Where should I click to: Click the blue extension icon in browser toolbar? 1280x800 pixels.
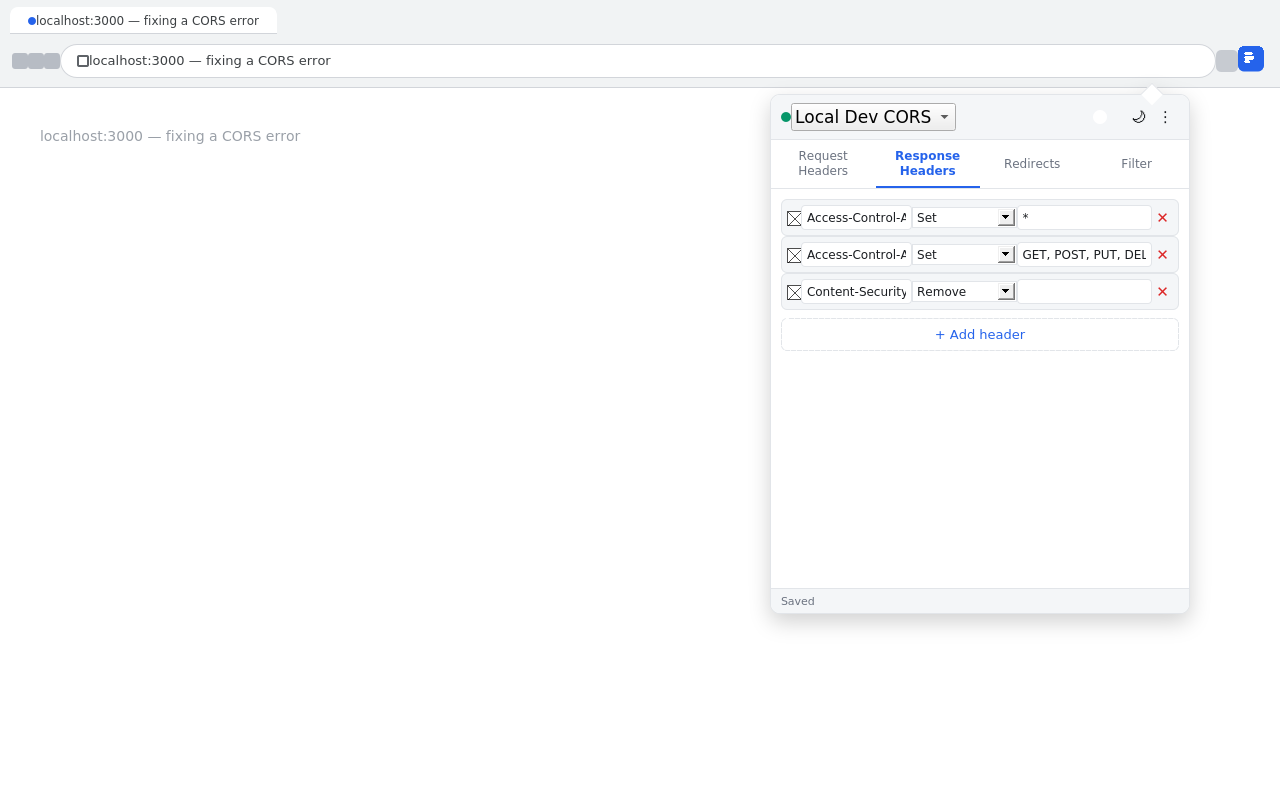[1251, 59]
